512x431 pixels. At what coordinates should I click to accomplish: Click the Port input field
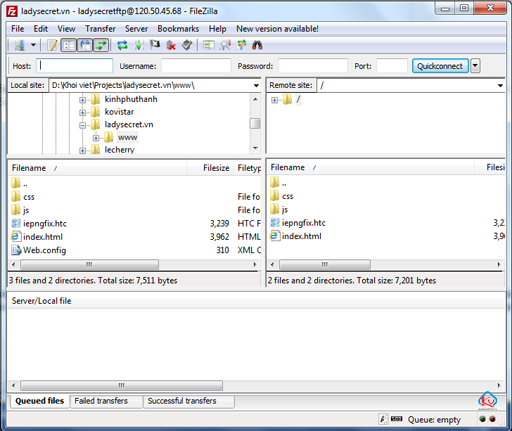(x=392, y=66)
